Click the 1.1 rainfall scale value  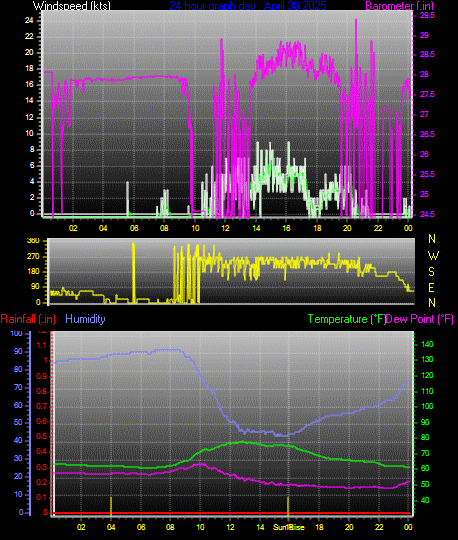(41, 345)
